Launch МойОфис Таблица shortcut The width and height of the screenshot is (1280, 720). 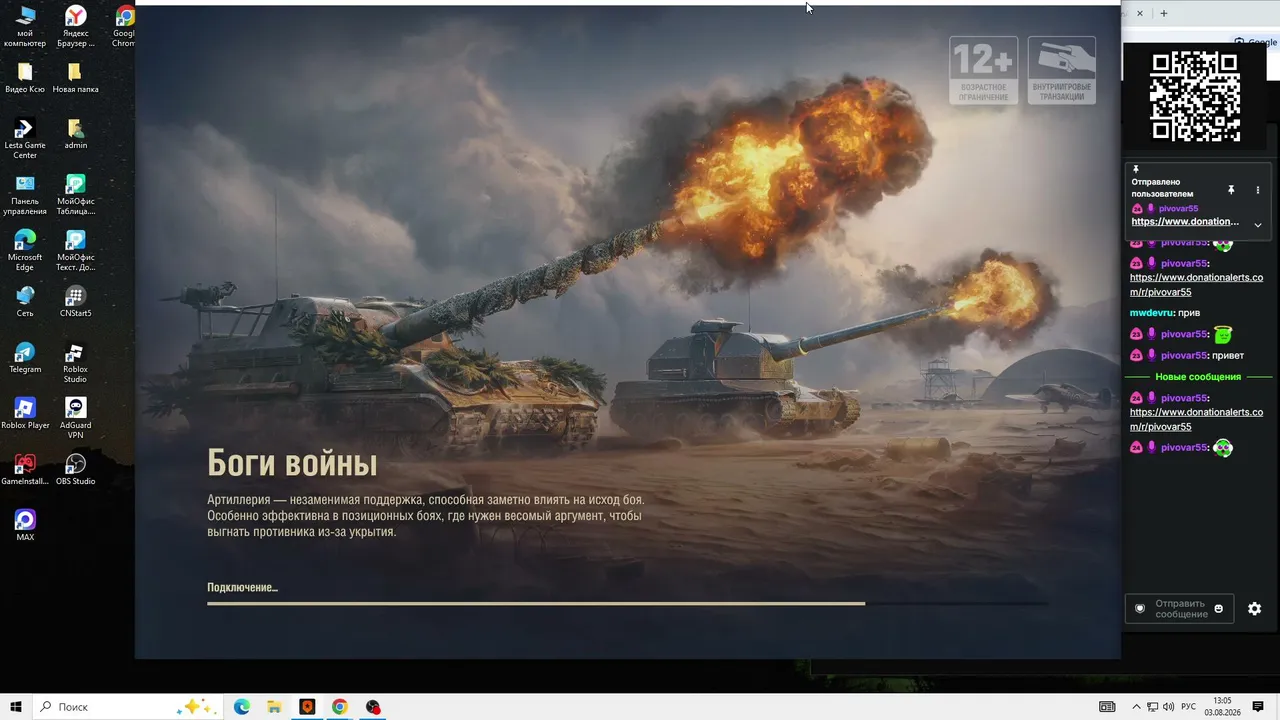coord(75,195)
